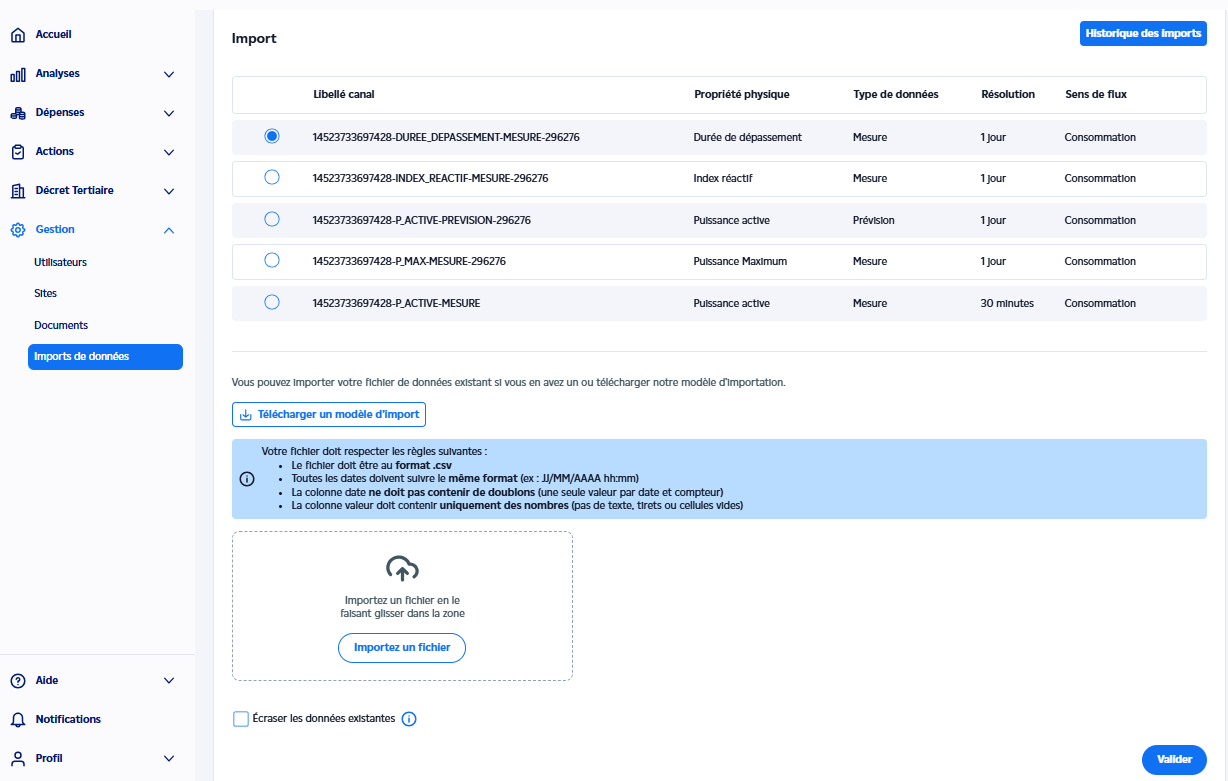Collapse the Gestion section chevron
Screen dimensions: 1228x781
point(169,230)
